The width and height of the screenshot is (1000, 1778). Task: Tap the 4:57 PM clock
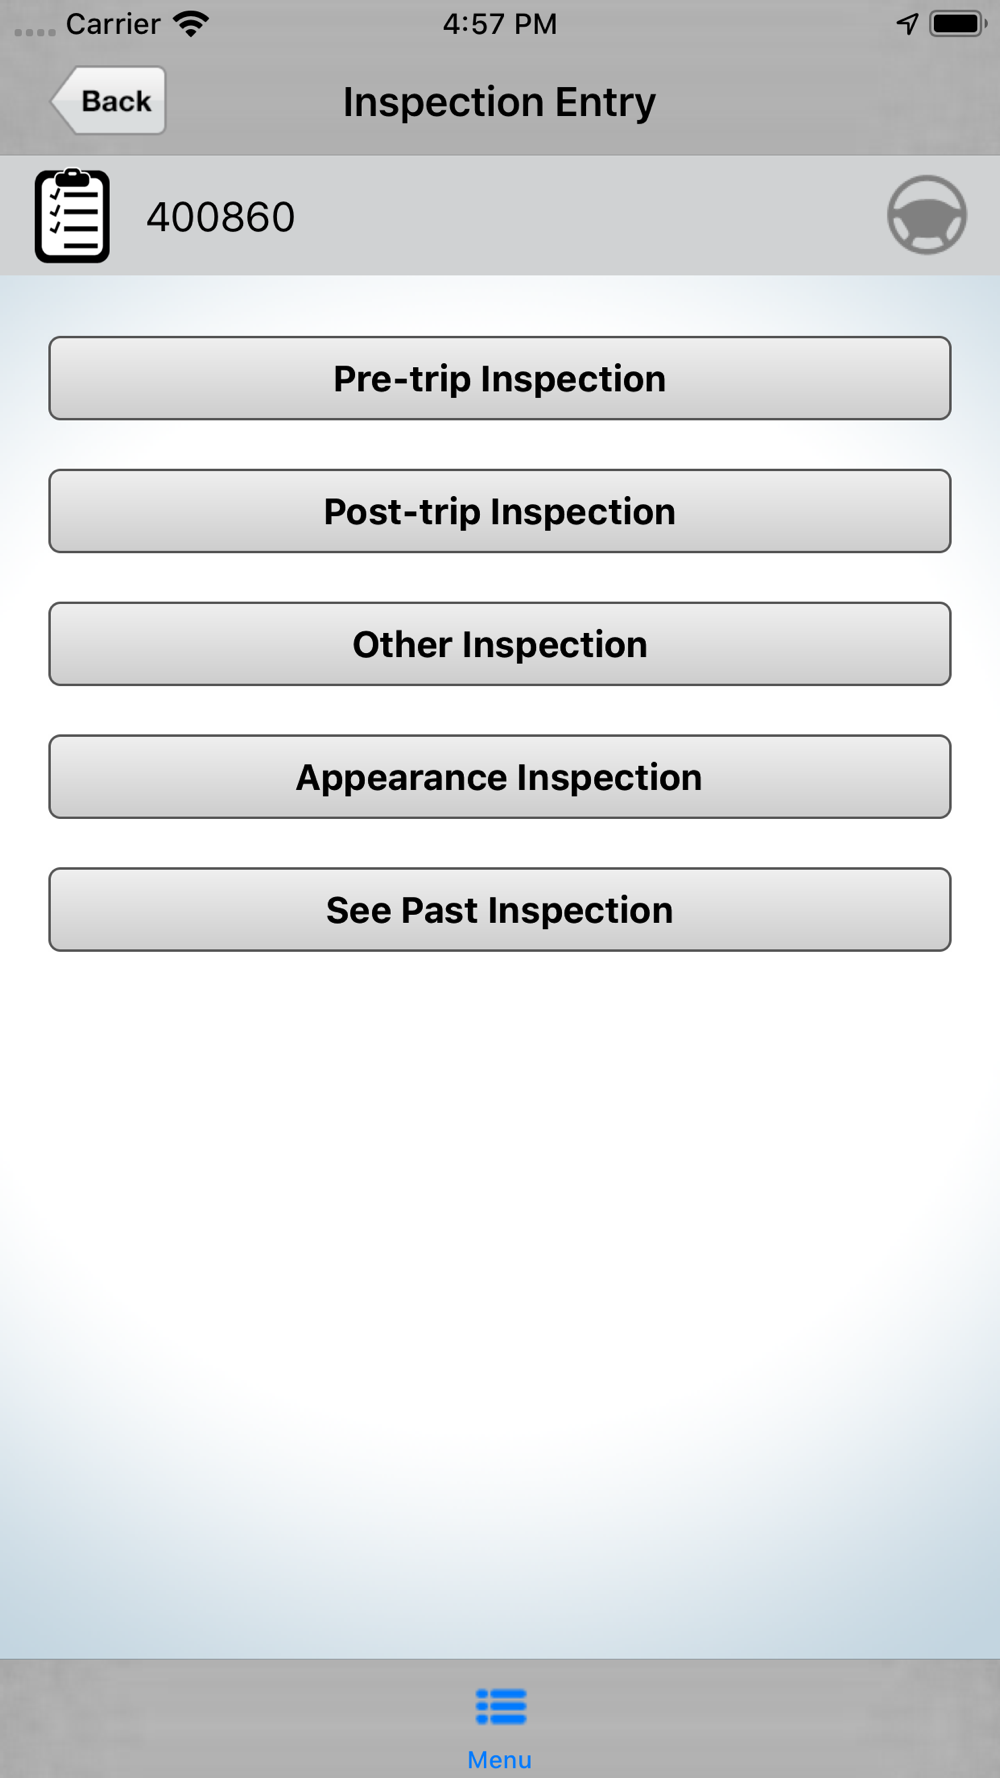click(500, 23)
